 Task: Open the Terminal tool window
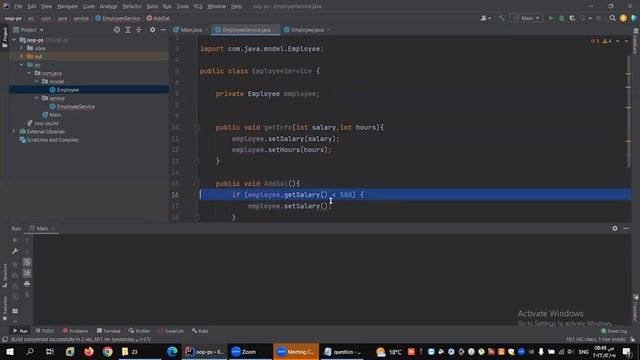(x=109, y=331)
